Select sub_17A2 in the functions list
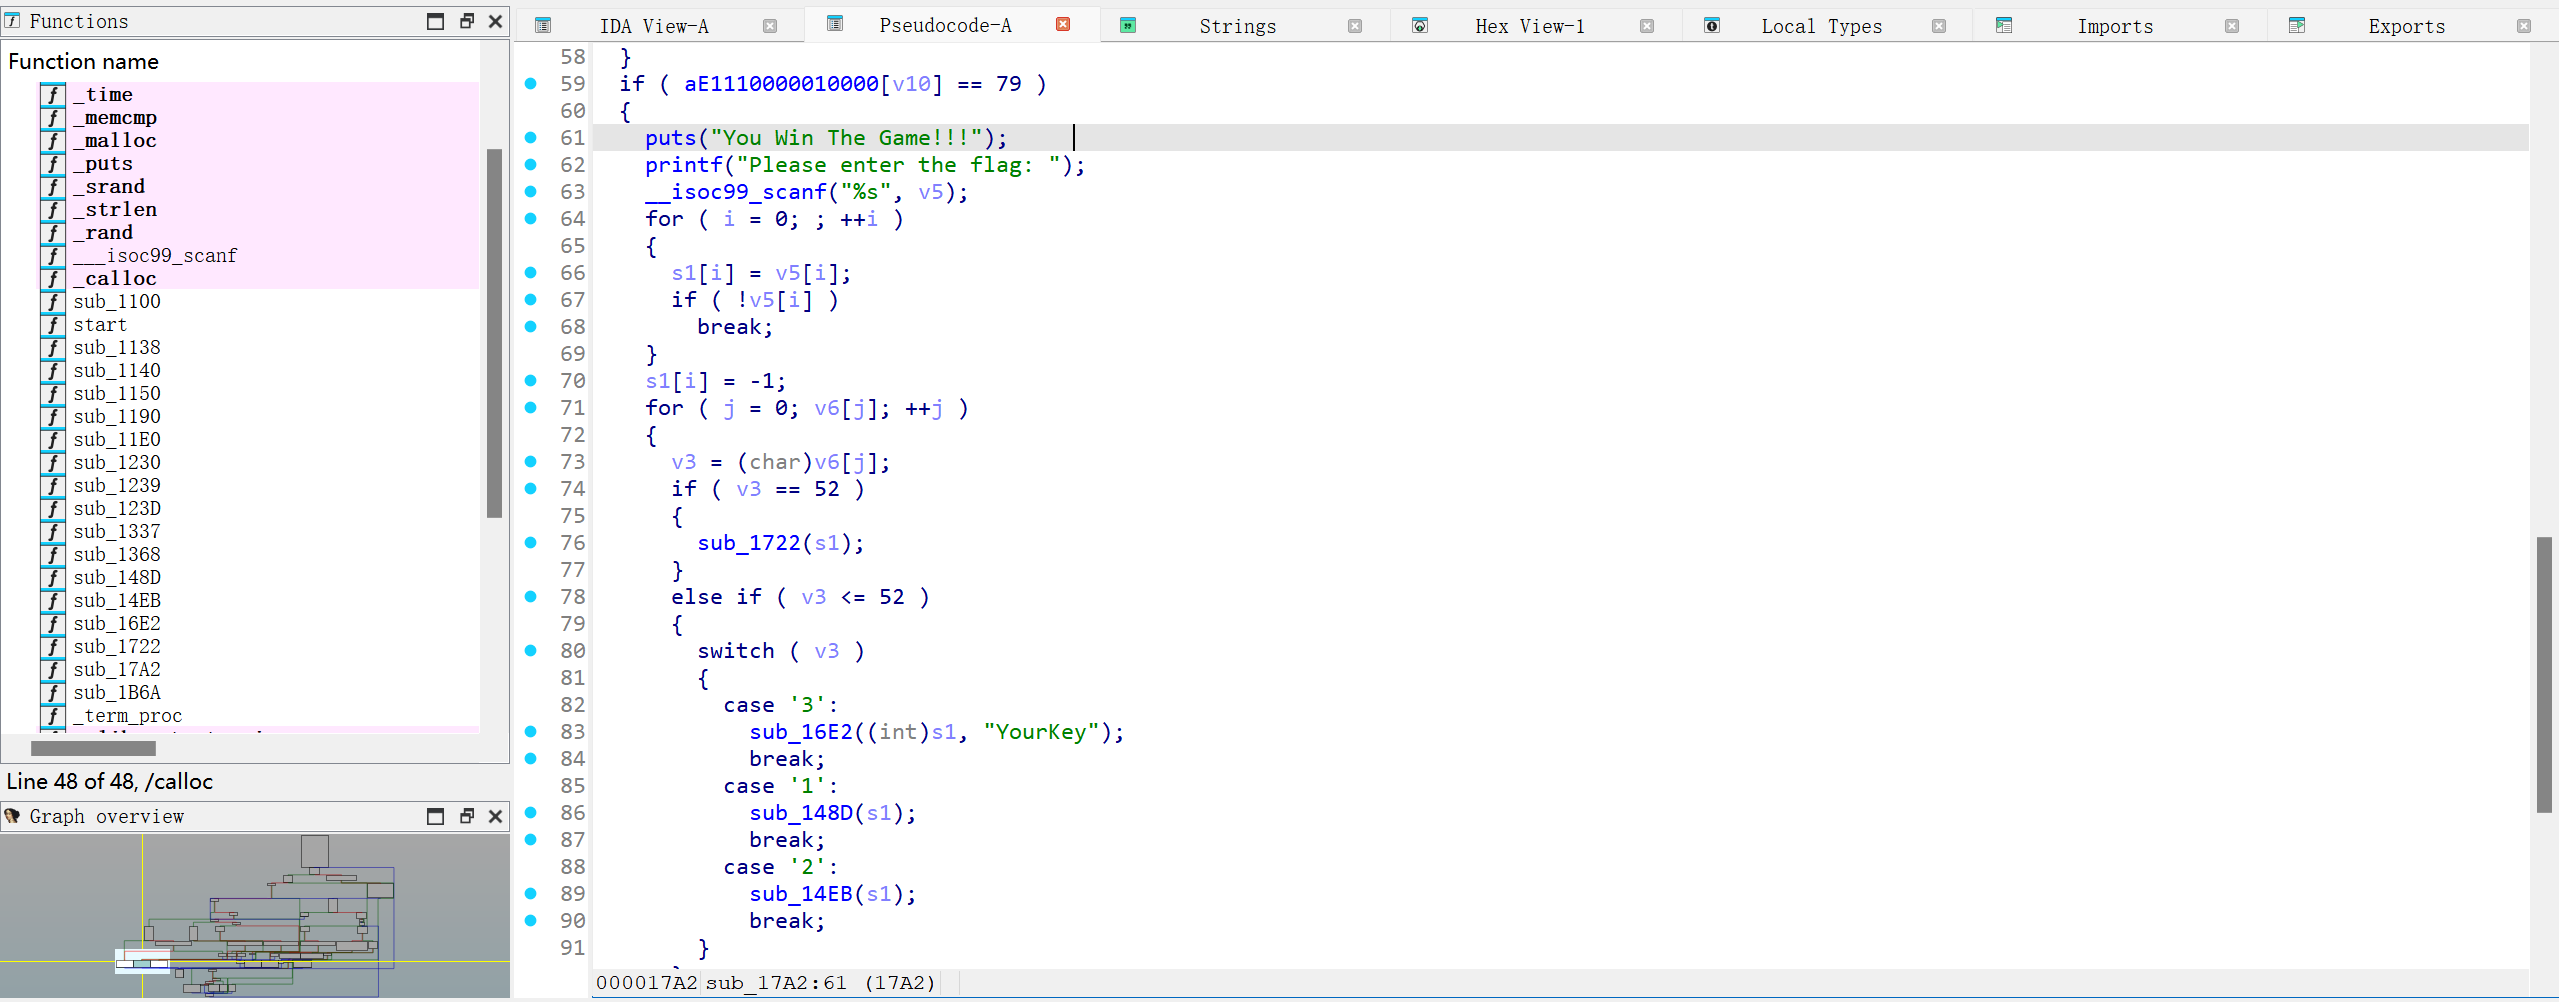Viewport: 2559px width, 1002px height. click(x=116, y=670)
